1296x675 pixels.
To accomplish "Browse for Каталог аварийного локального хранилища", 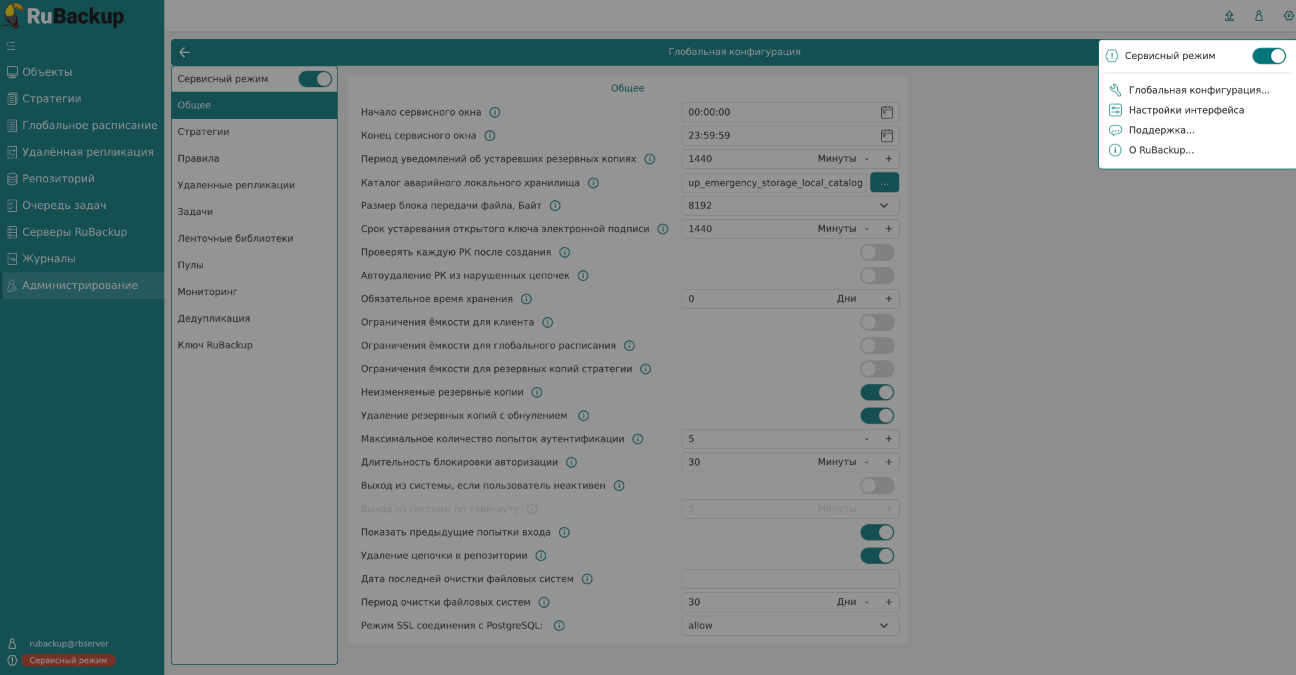I will [884, 182].
